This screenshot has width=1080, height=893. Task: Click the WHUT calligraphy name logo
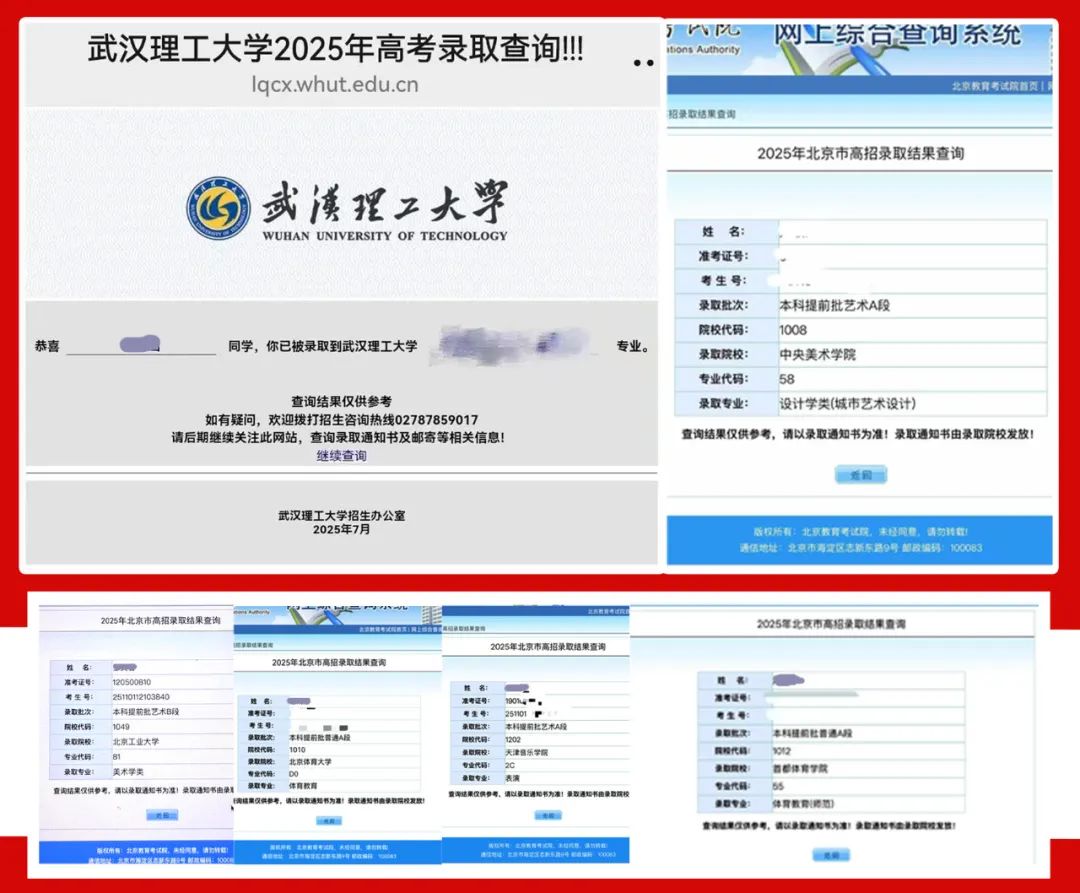point(384,209)
